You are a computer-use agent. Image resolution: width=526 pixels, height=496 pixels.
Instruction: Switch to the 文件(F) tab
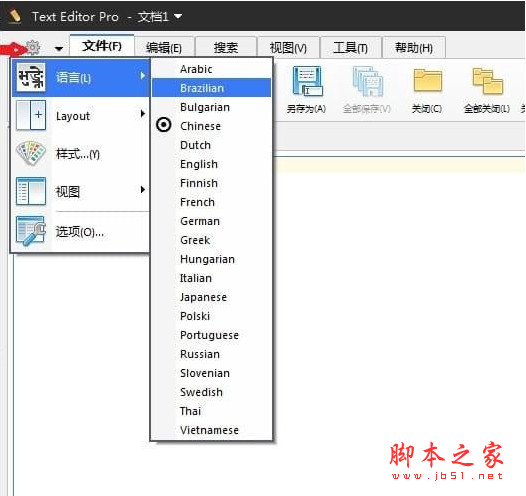click(x=102, y=46)
